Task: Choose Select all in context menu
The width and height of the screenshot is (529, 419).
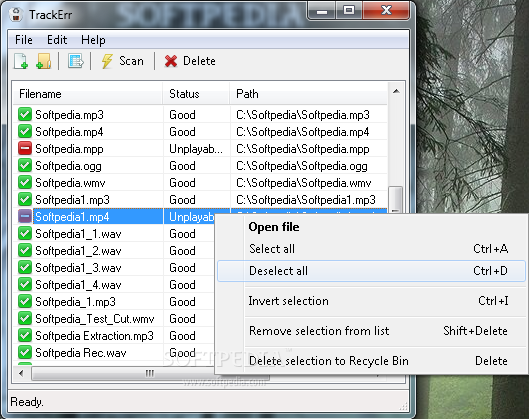Action: click(371, 249)
